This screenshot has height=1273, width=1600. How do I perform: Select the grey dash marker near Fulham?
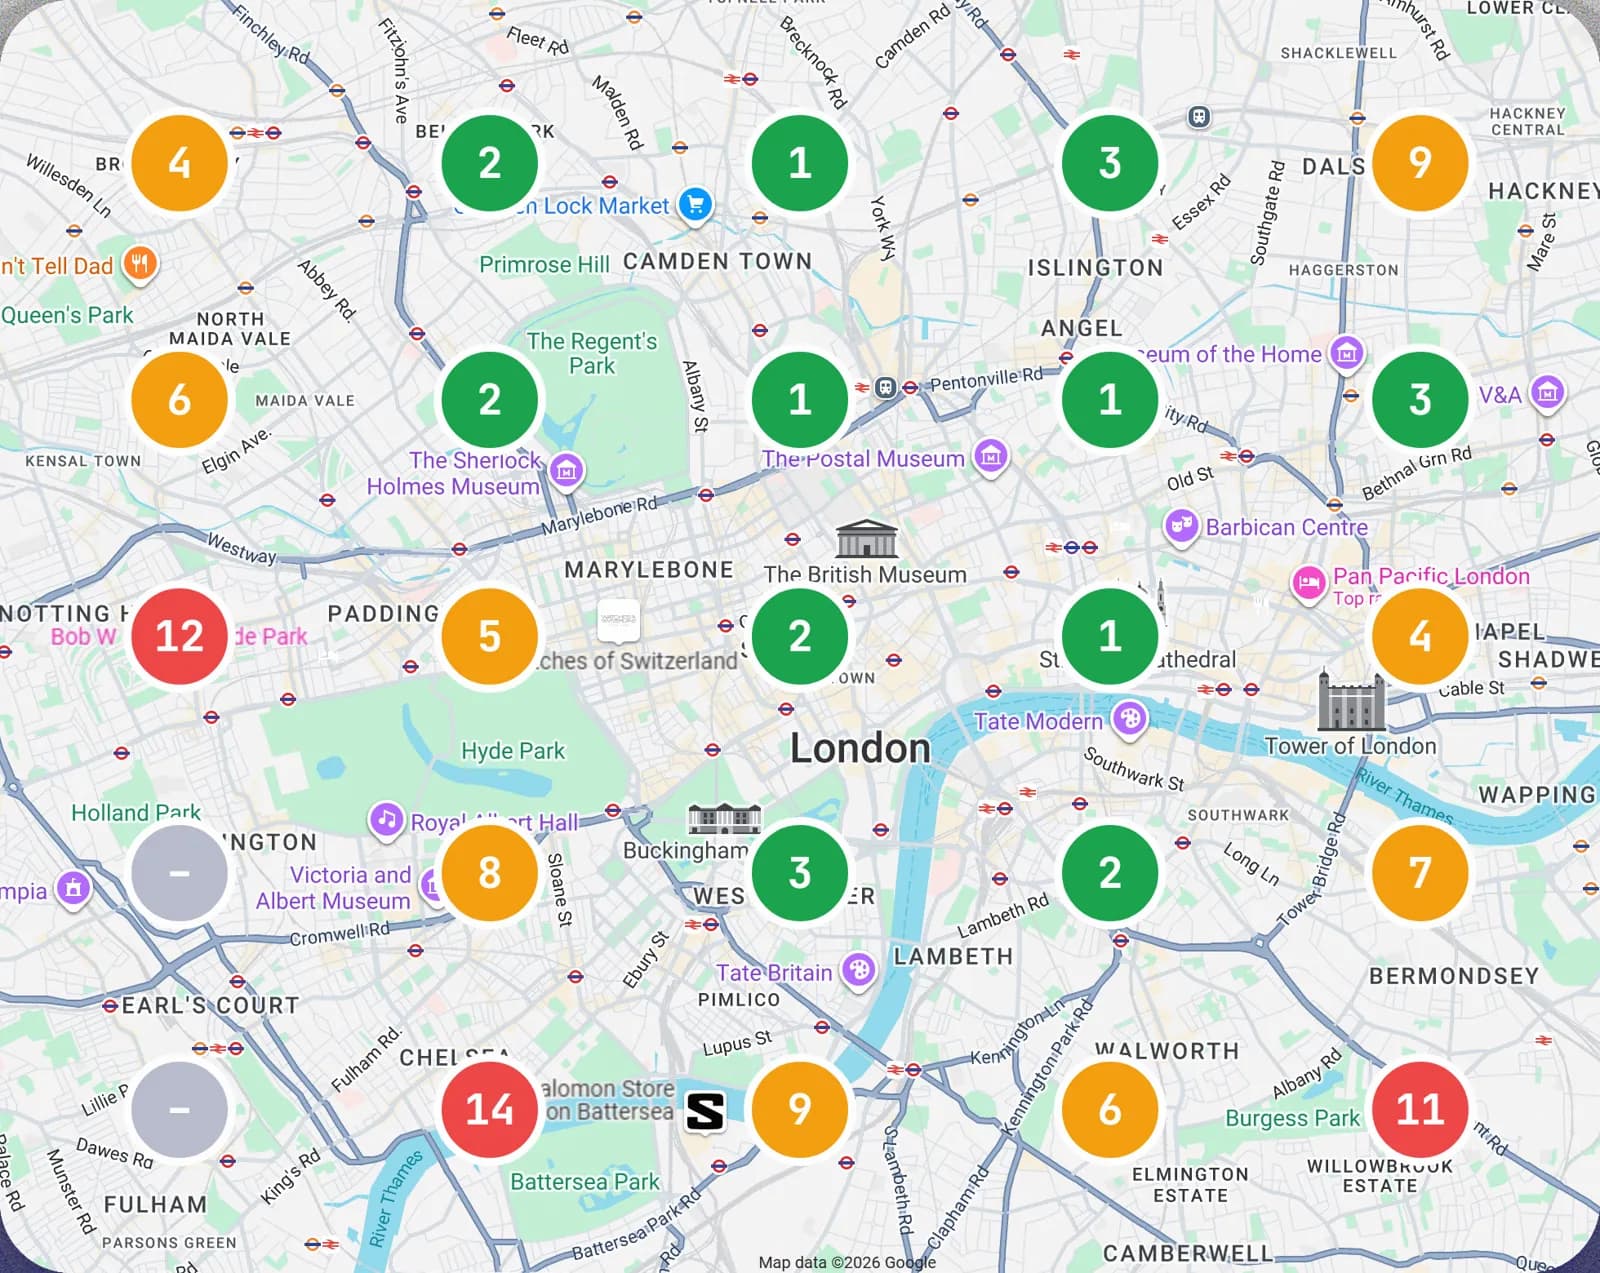pyautogui.click(x=179, y=1109)
